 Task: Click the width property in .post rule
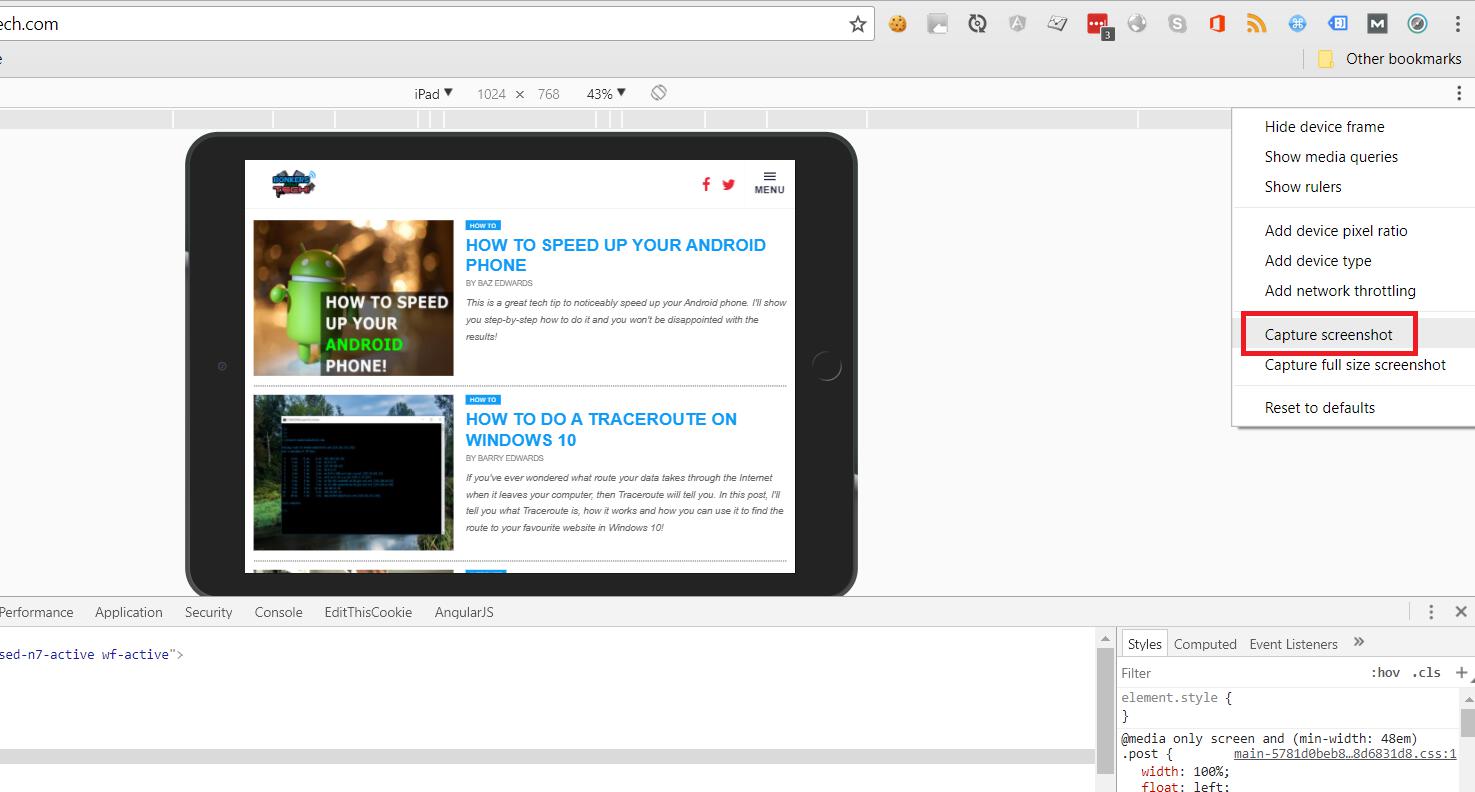tap(1160, 771)
